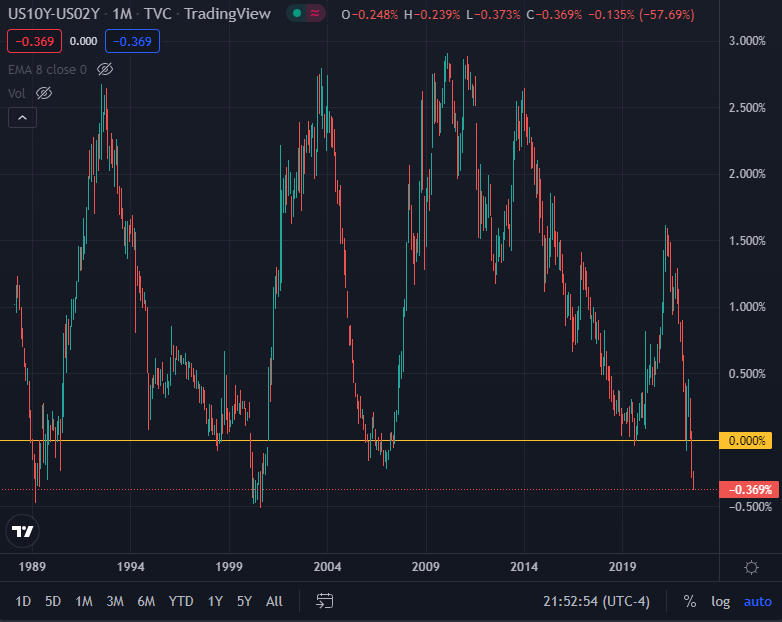The height and width of the screenshot is (622, 782).
Task: Click the 0.000 spread value
Action: pos(83,41)
